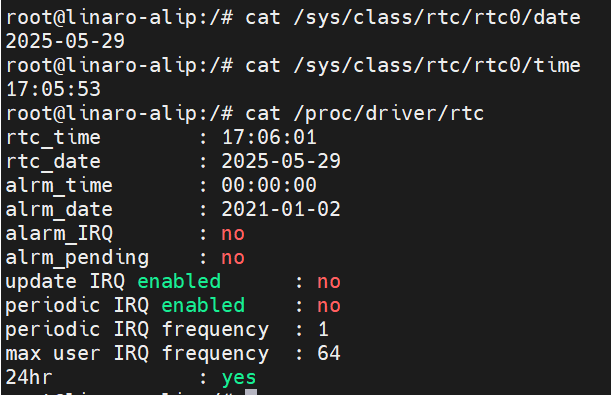Click the 'cat /sys/class/rtc/rtc0/time' command text
Image resolution: width=611 pixels, height=395 pixels.
pos(413,65)
